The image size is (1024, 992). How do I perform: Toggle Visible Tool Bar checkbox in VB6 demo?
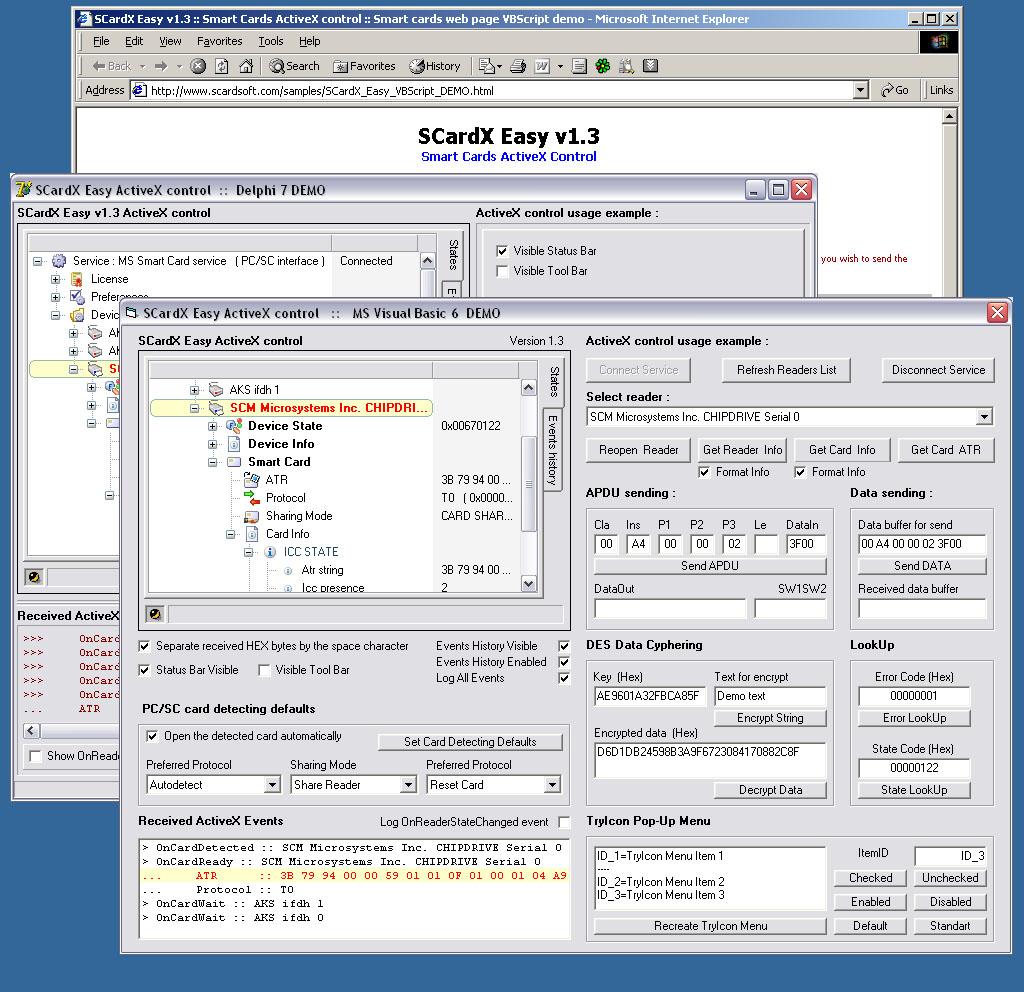(x=264, y=670)
